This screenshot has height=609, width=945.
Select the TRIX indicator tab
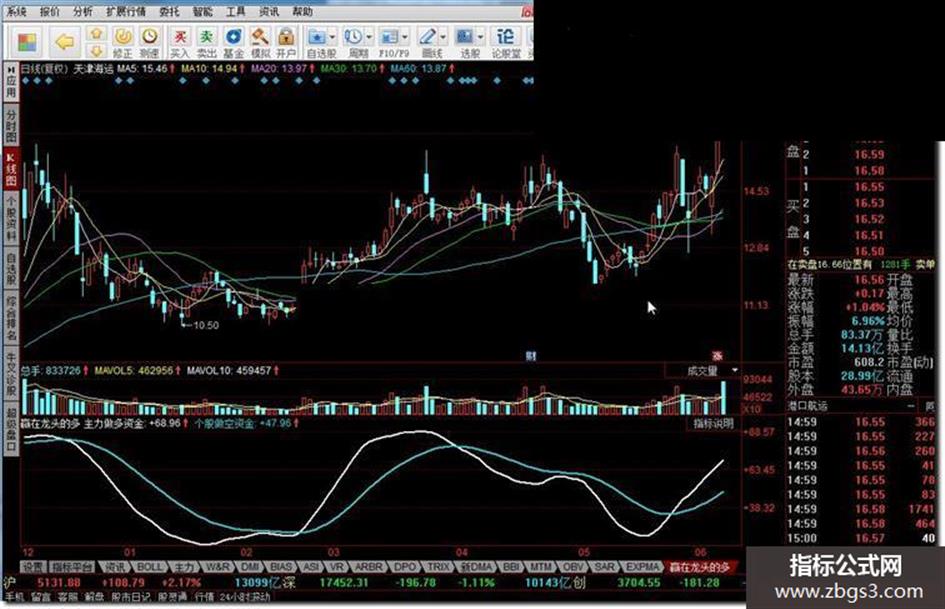[x=438, y=567]
